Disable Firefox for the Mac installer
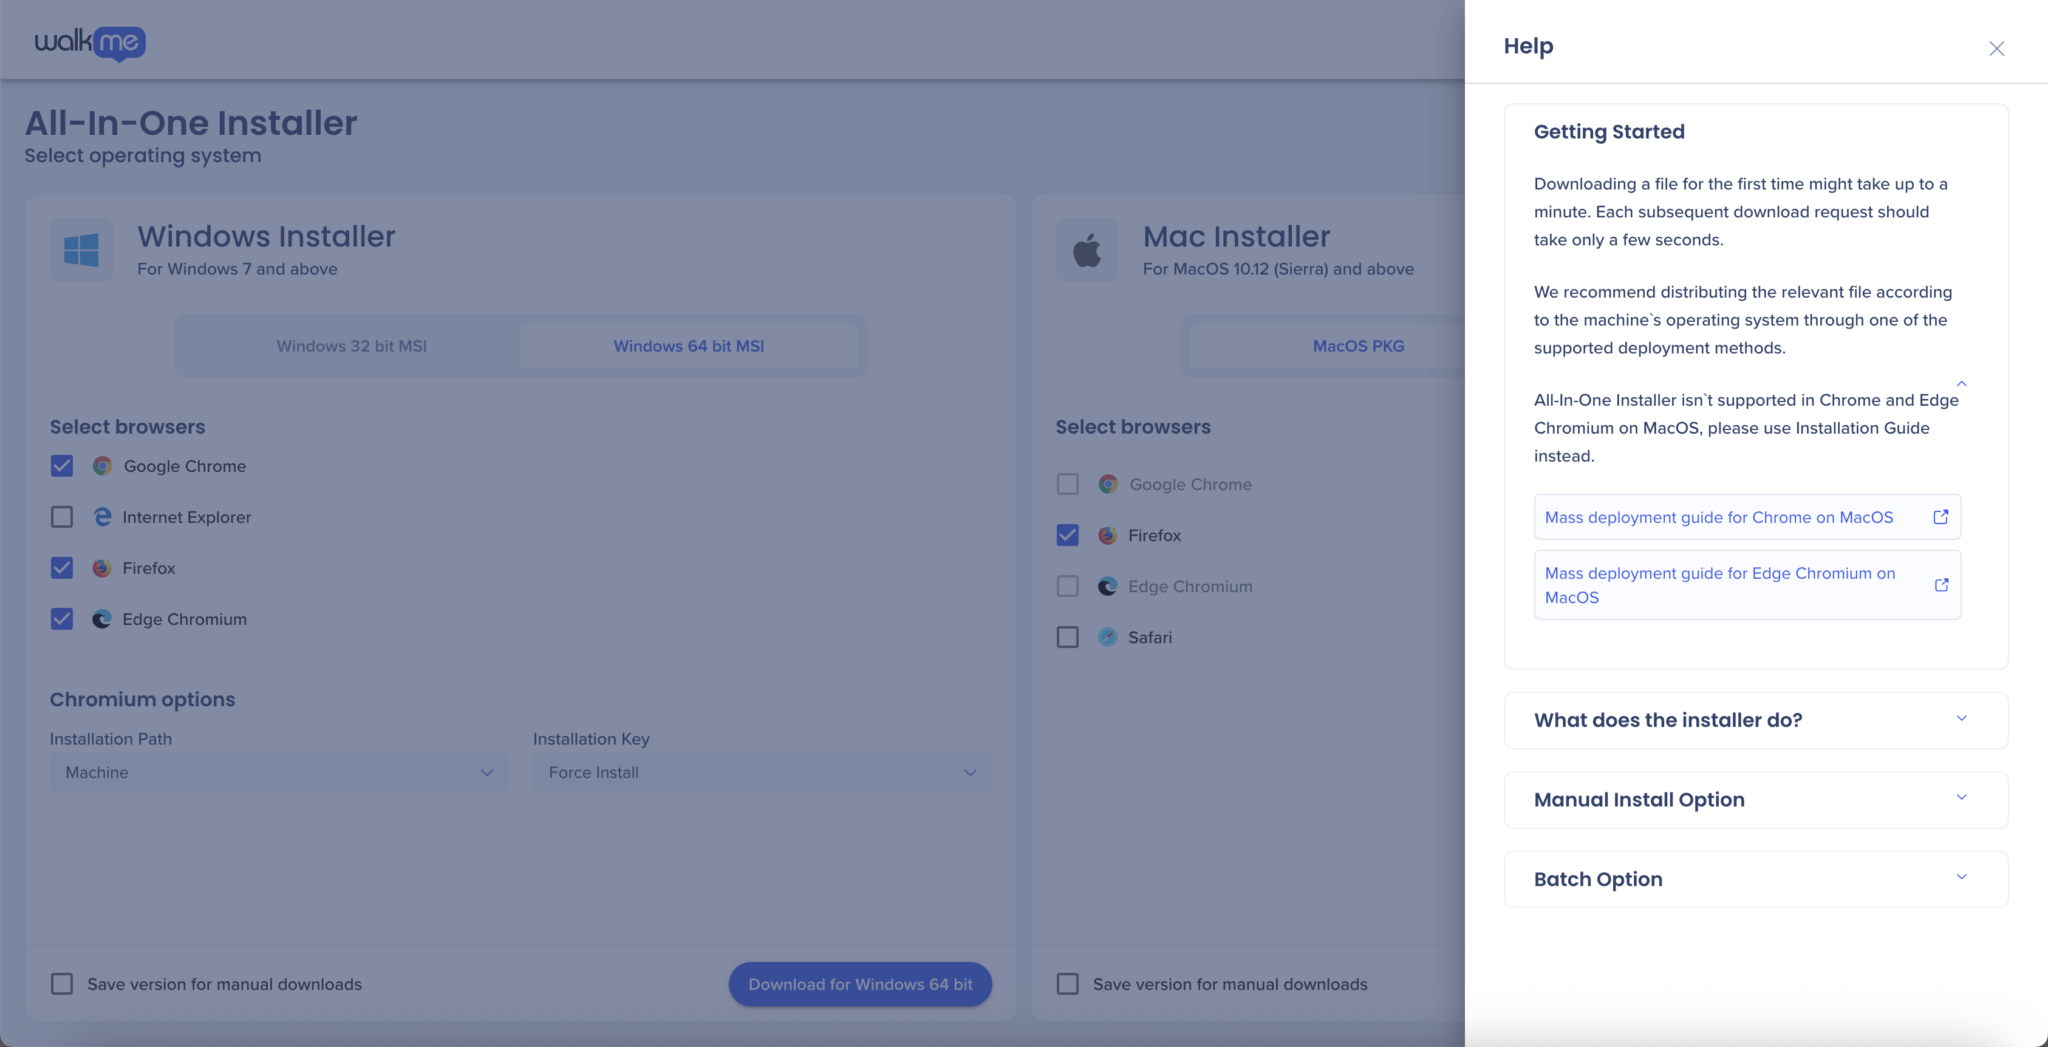The width and height of the screenshot is (2048, 1047). pyautogui.click(x=1066, y=535)
